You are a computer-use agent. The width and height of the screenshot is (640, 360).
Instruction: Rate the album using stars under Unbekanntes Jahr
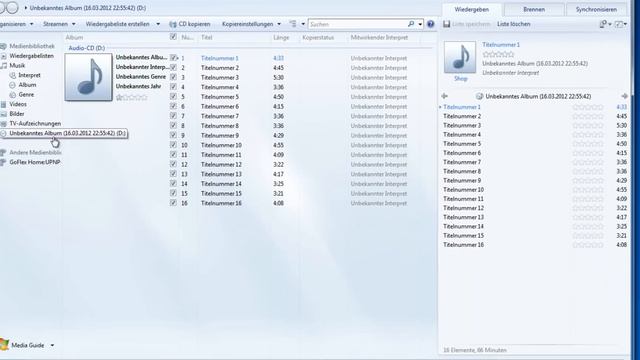point(131,97)
